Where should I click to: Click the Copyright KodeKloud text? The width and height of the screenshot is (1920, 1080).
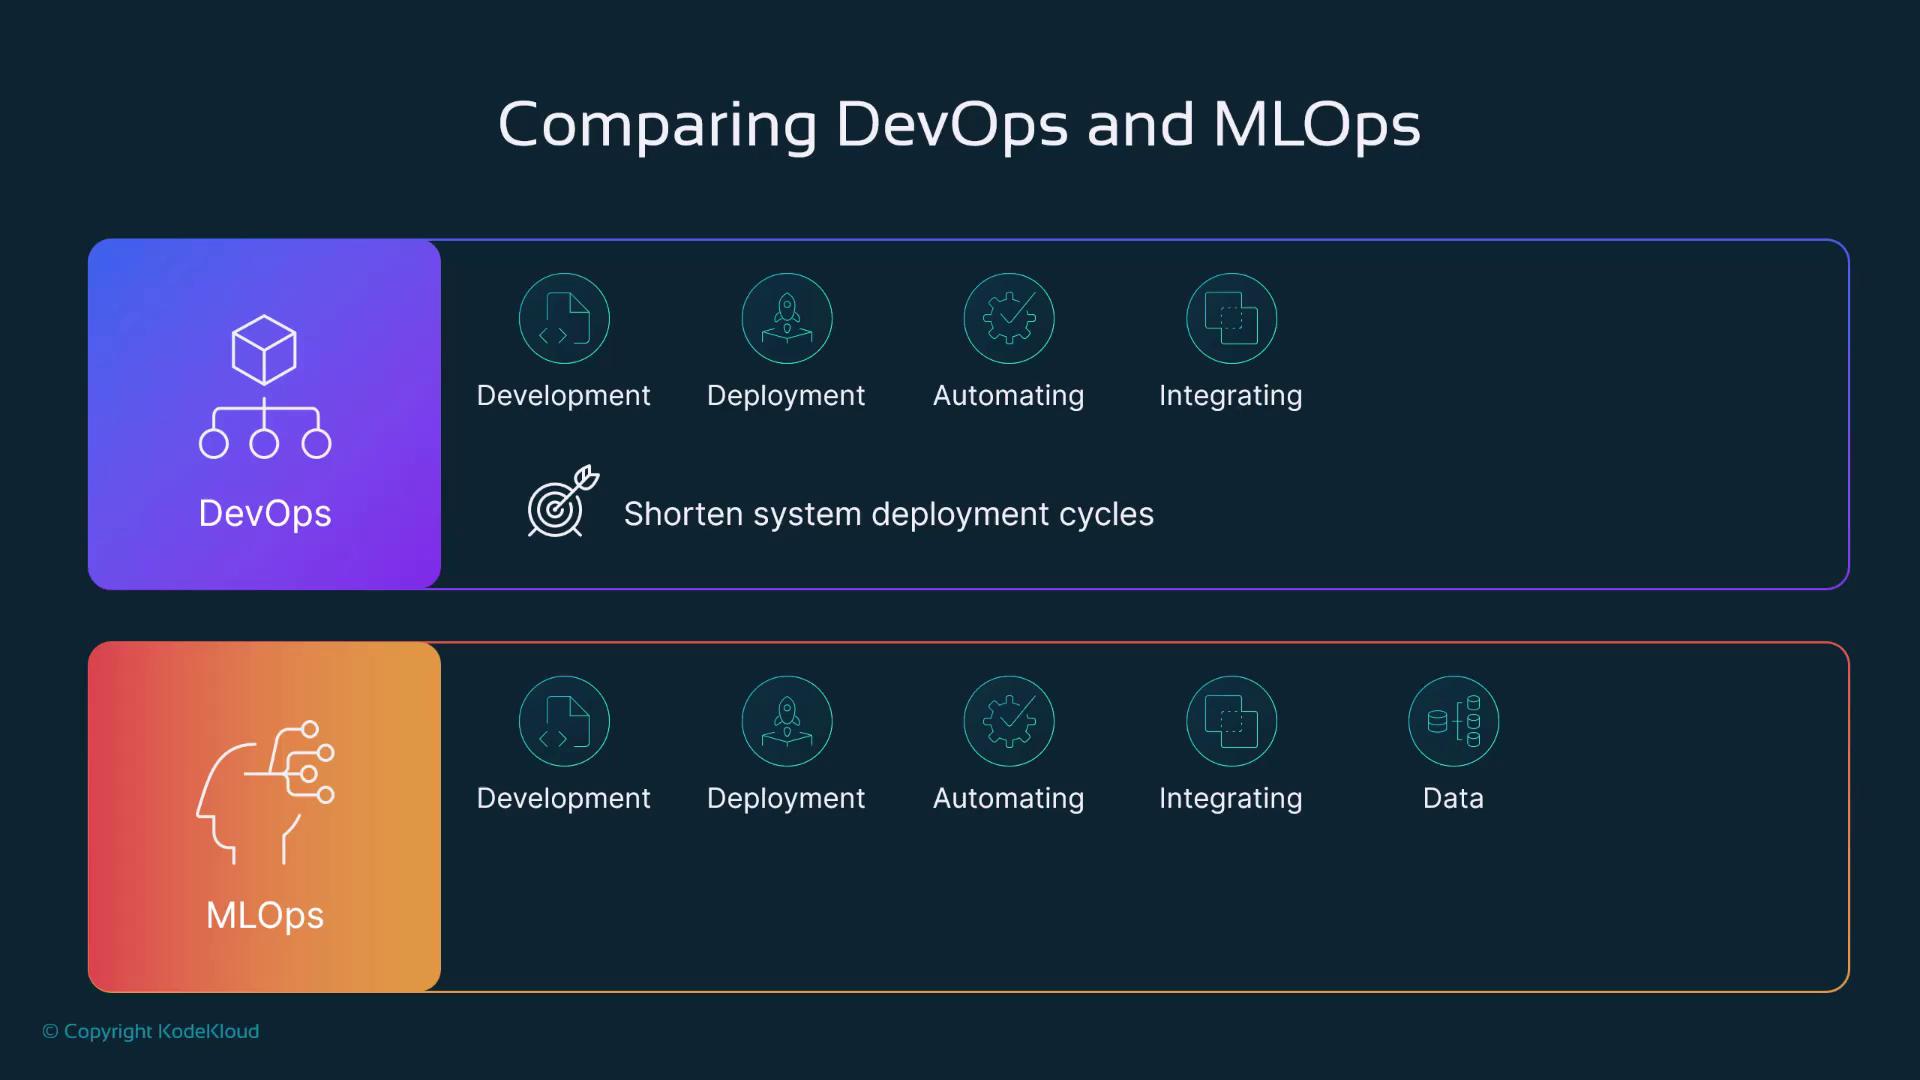click(151, 1031)
